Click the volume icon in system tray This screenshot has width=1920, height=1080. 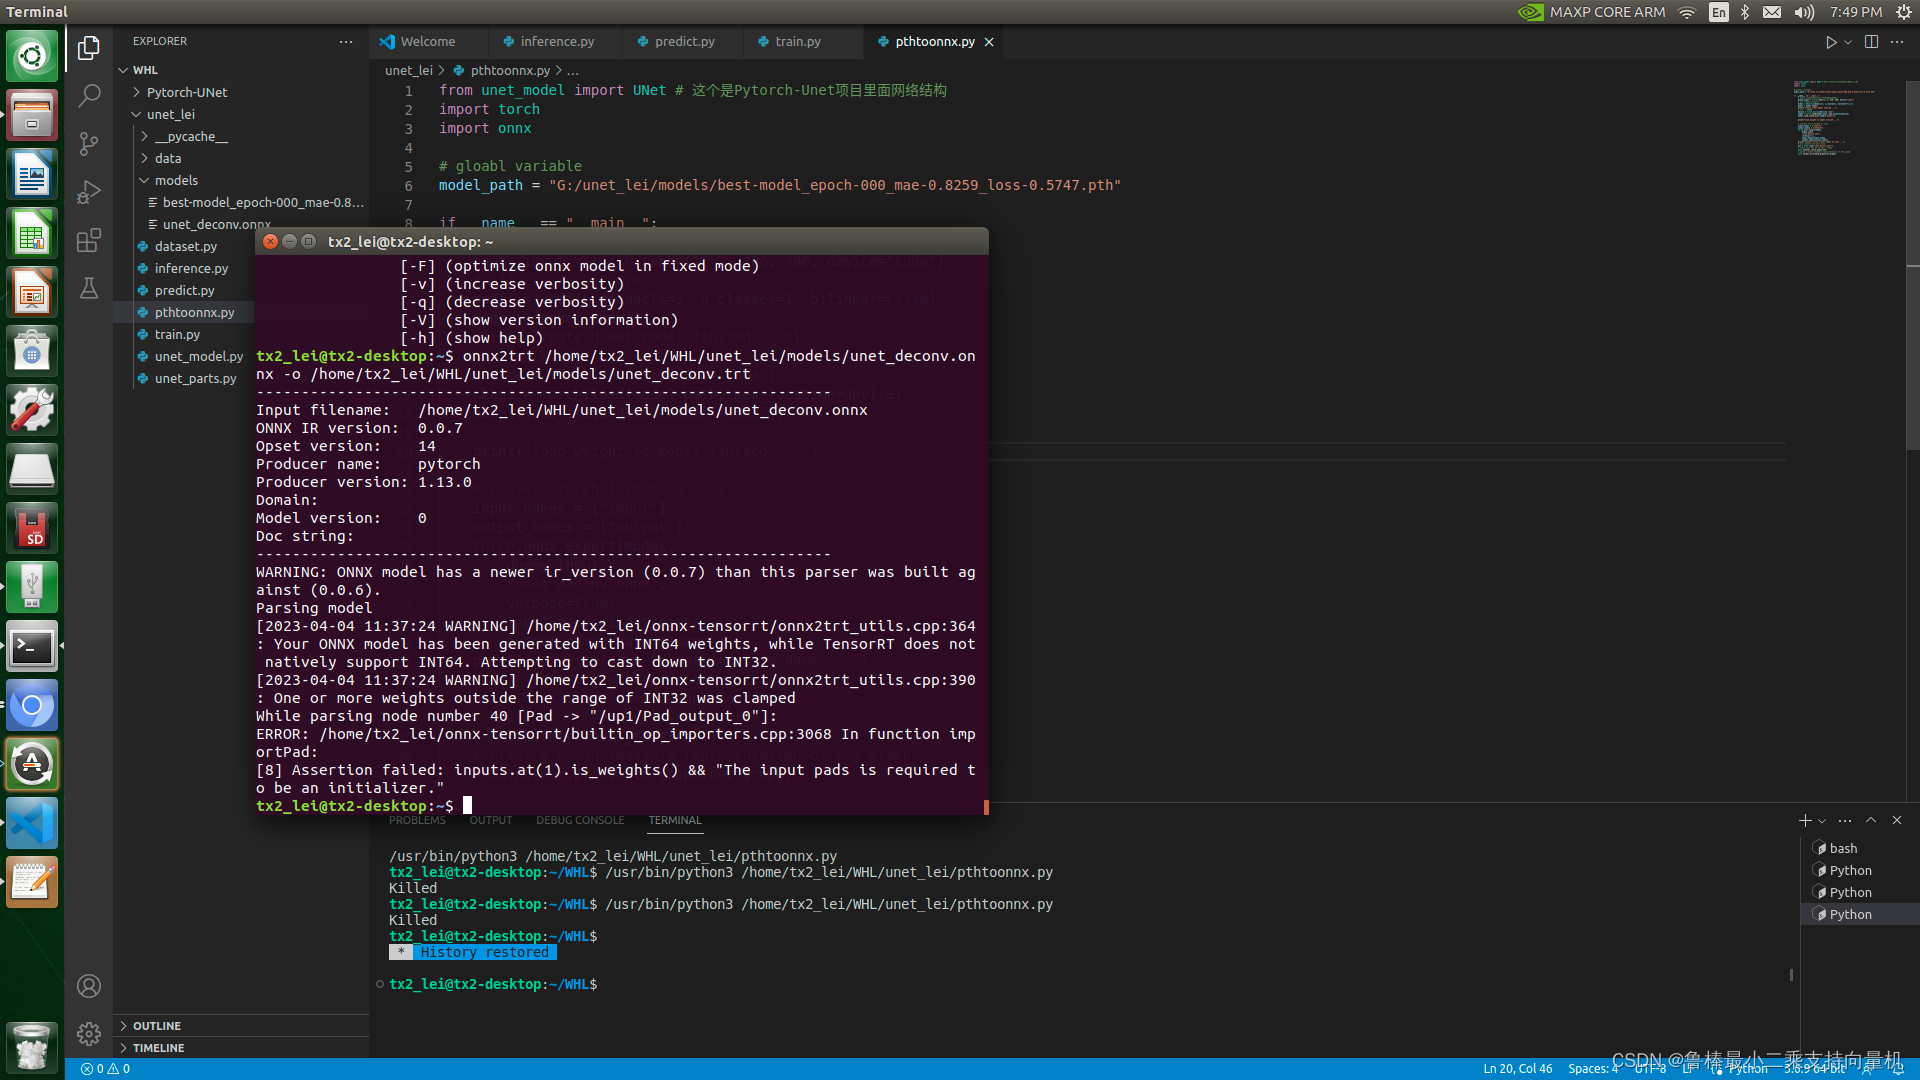[x=1804, y=12]
